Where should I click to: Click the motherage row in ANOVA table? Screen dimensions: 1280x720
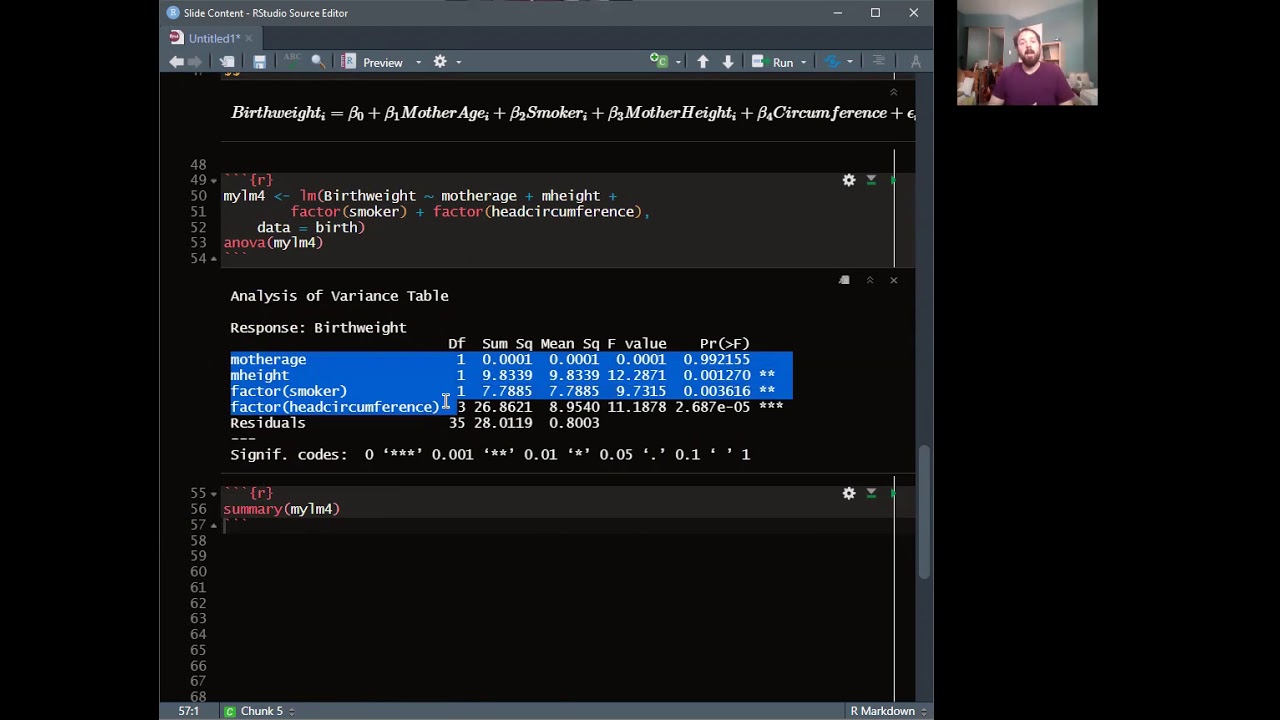pyautogui.click(x=511, y=359)
